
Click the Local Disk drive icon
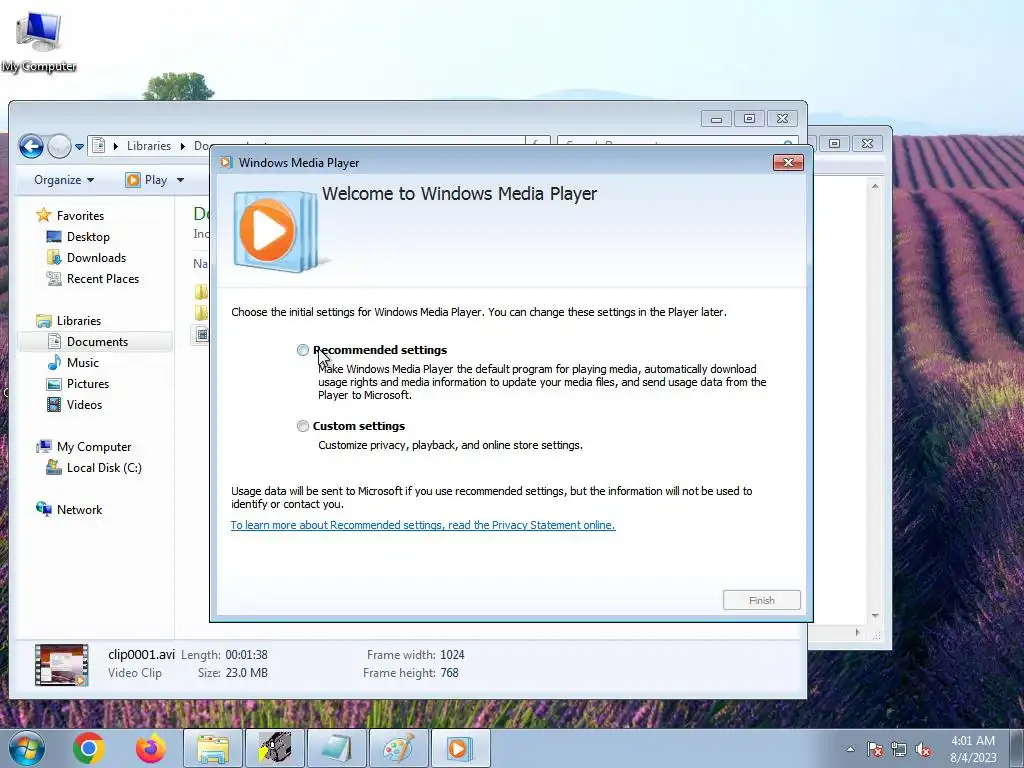[x=54, y=467]
